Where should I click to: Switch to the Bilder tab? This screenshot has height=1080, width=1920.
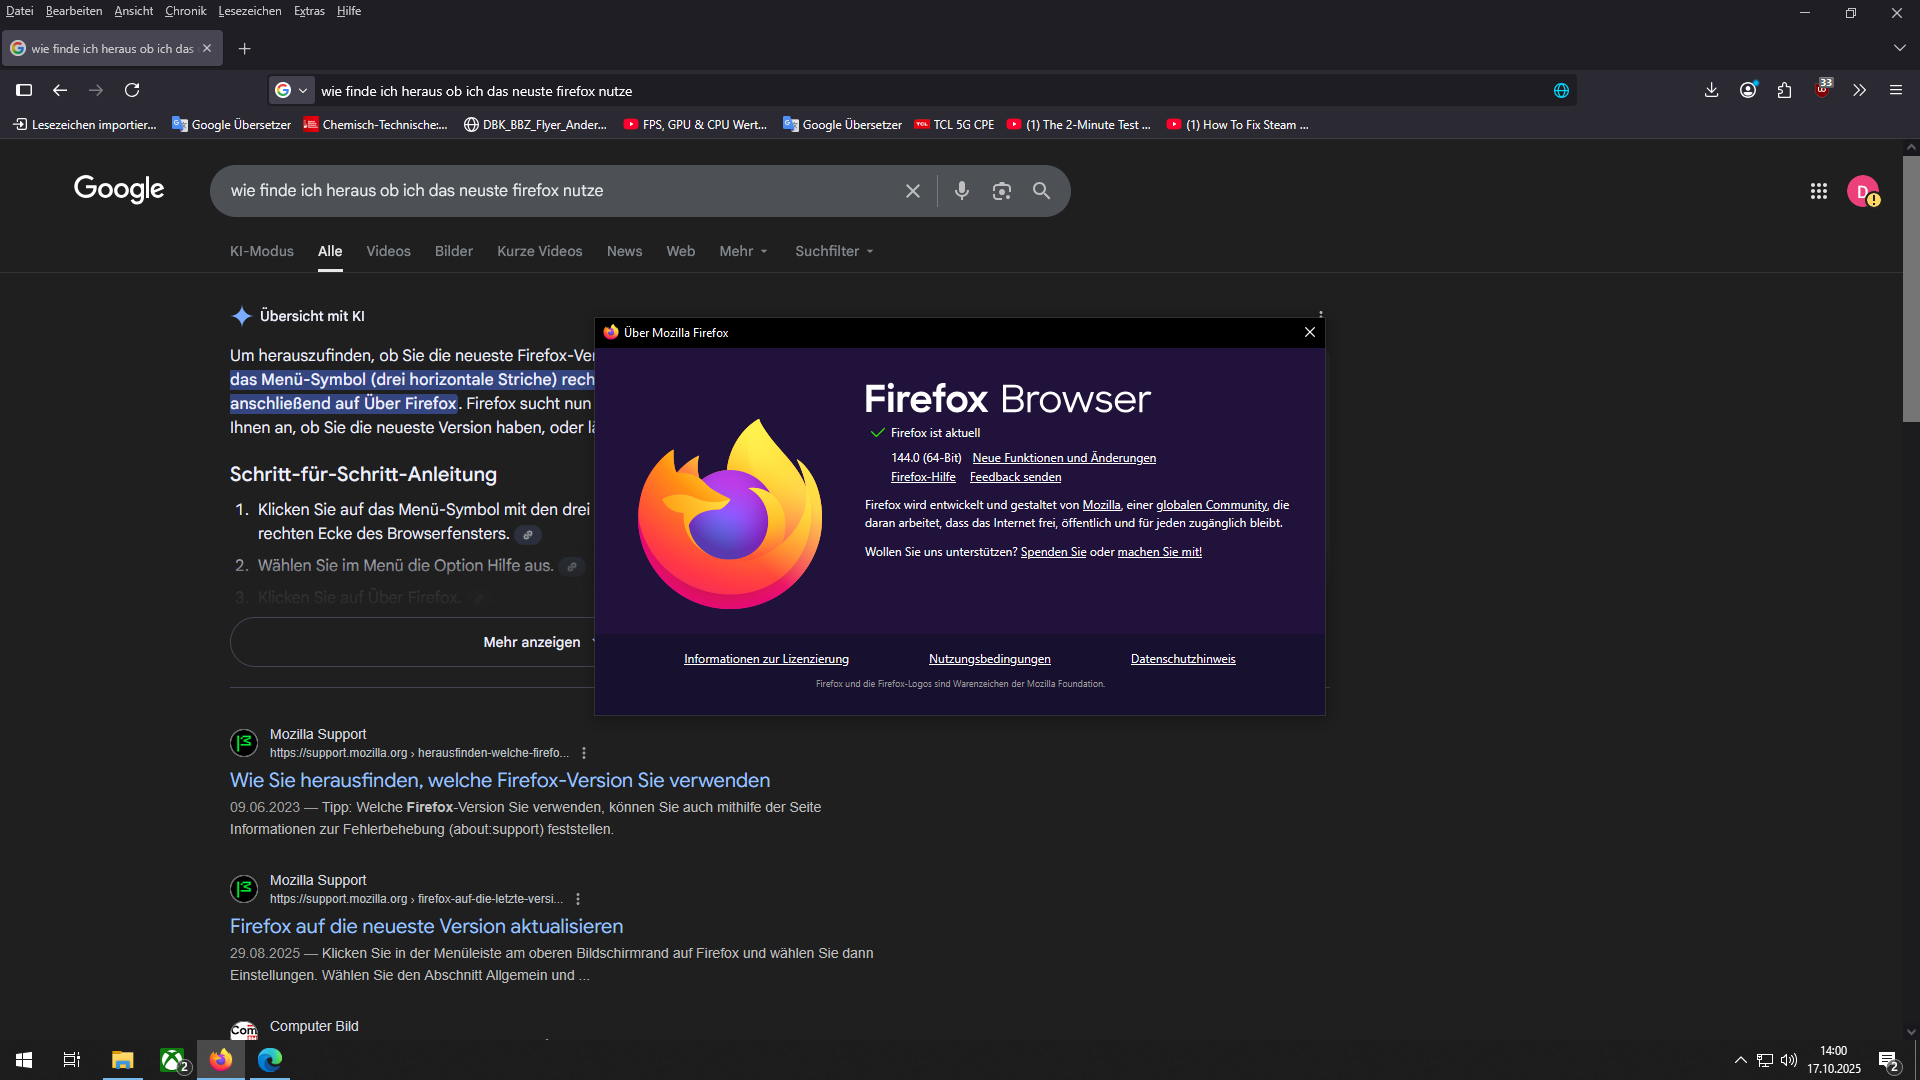pos(453,251)
